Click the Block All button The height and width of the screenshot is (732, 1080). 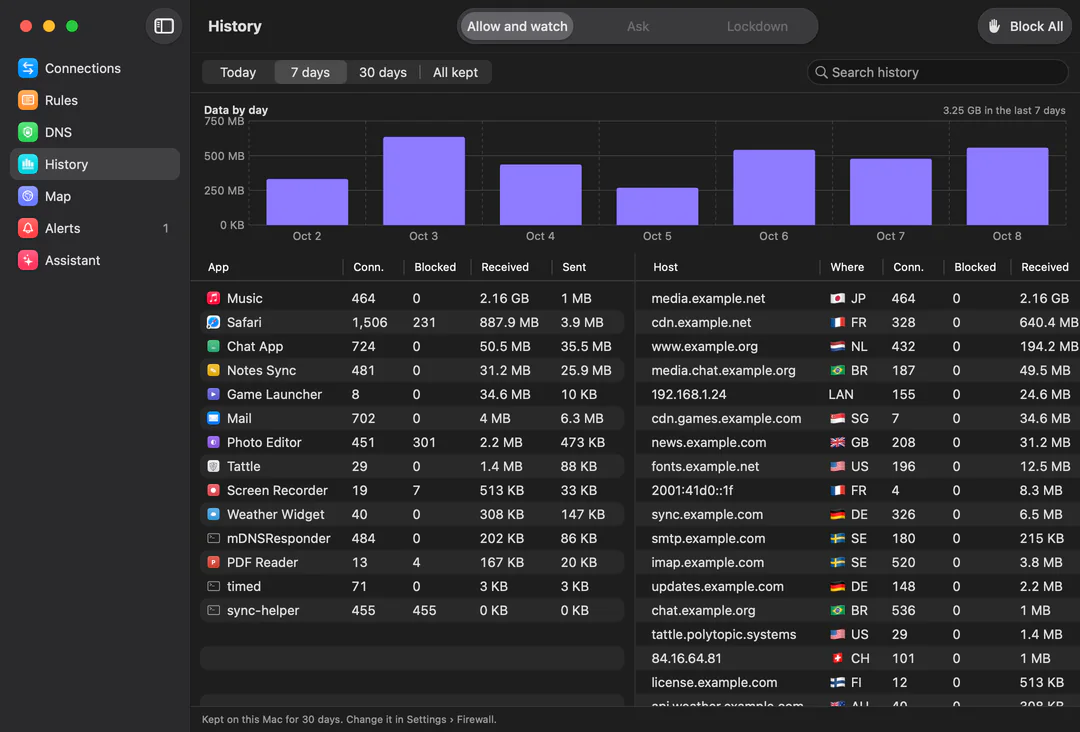coord(1026,26)
